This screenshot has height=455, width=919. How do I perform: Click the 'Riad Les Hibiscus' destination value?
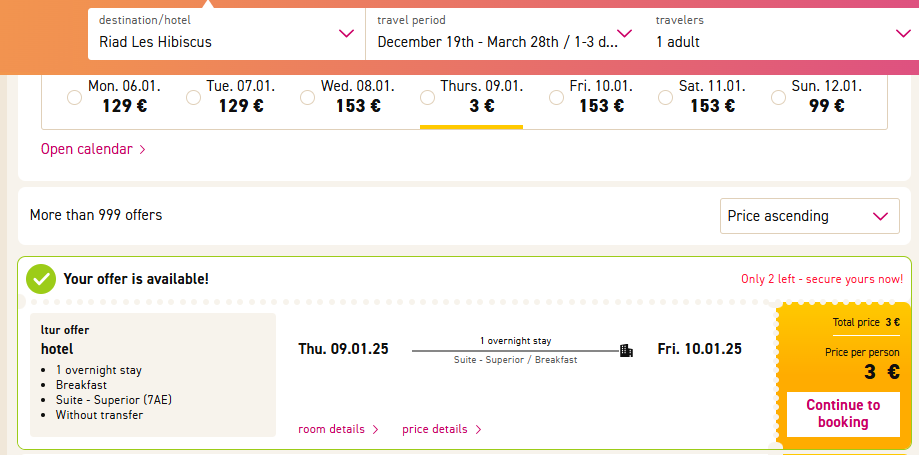(155, 42)
